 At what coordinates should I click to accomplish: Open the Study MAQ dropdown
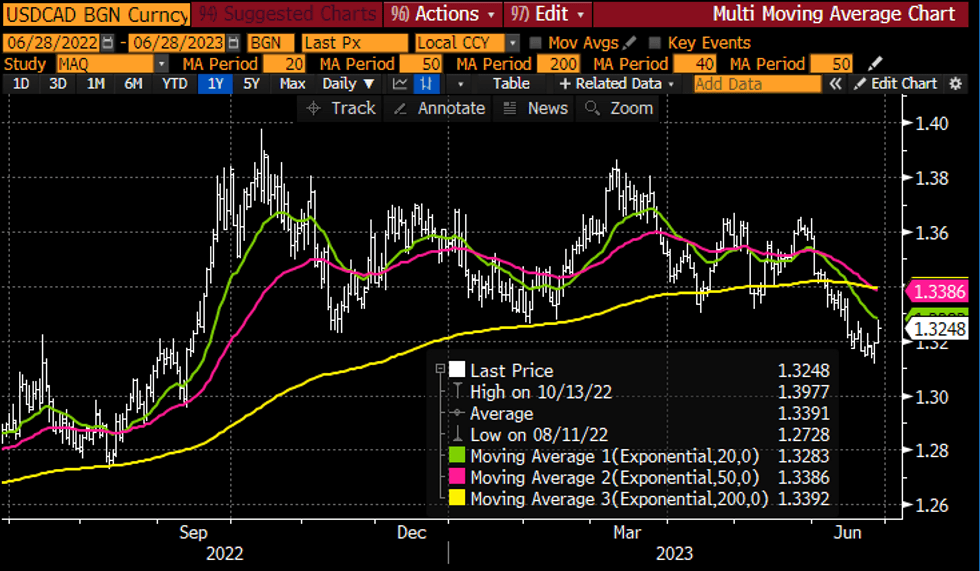[161, 64]
